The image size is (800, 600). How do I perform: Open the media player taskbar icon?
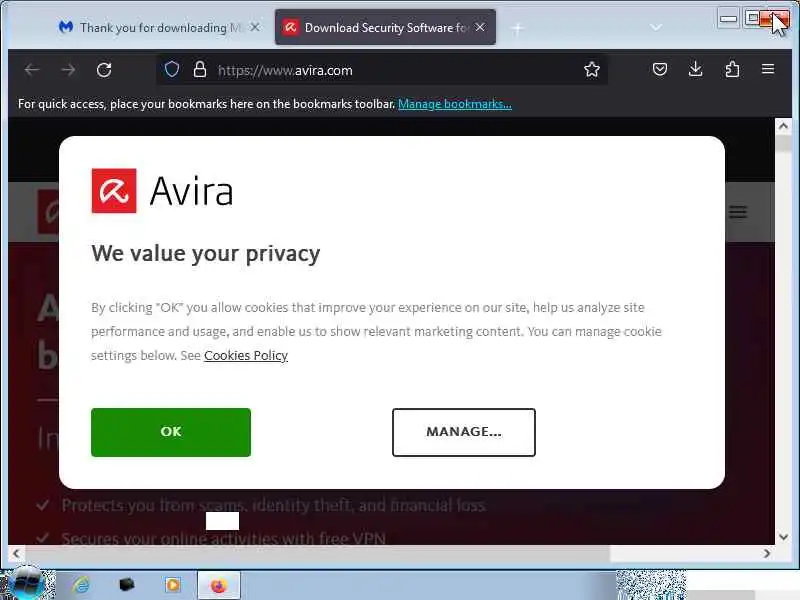(x=172, y=585)
